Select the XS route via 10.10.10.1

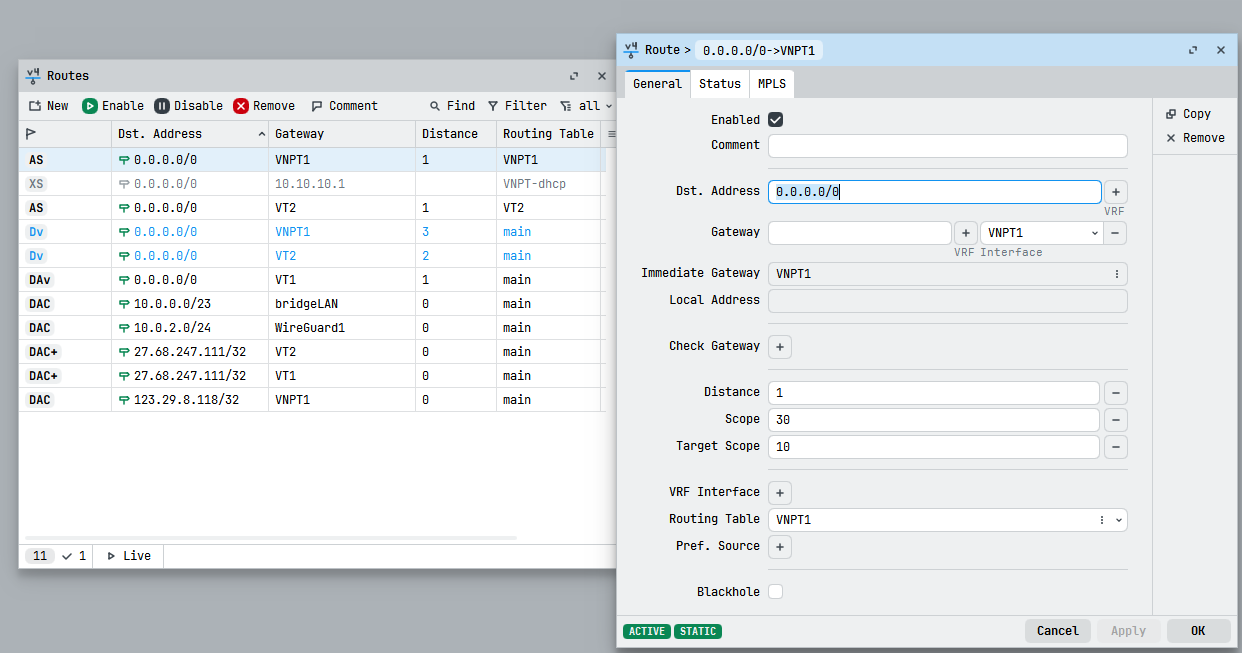[312, 184]
